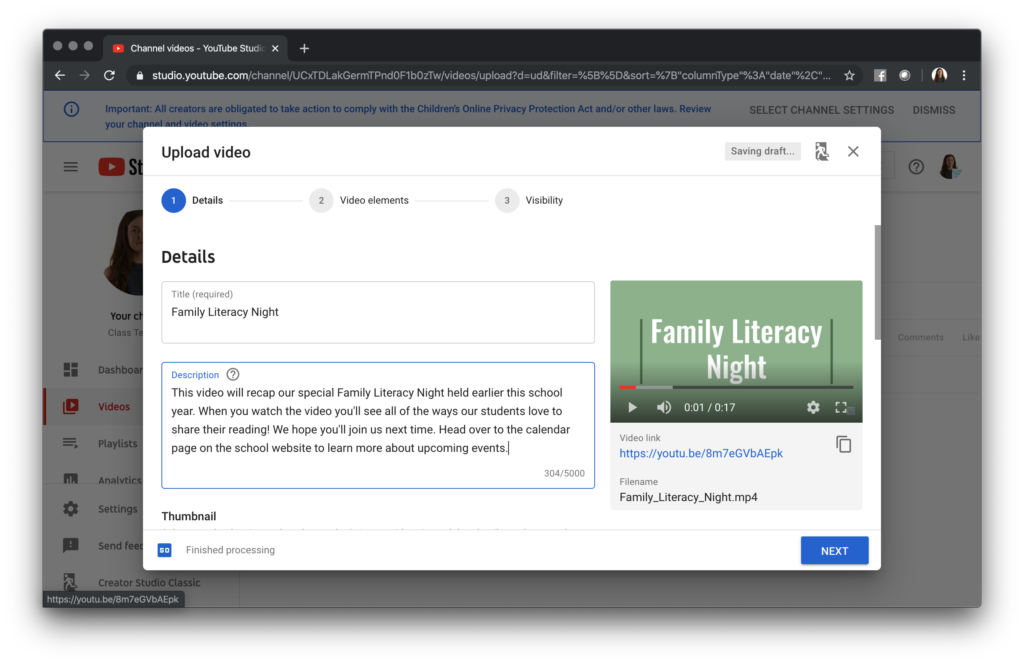This screenshot has height=664, width=1024.
Task: Click the 0:01 / 0:17 time display
Action: pos(709,407)
